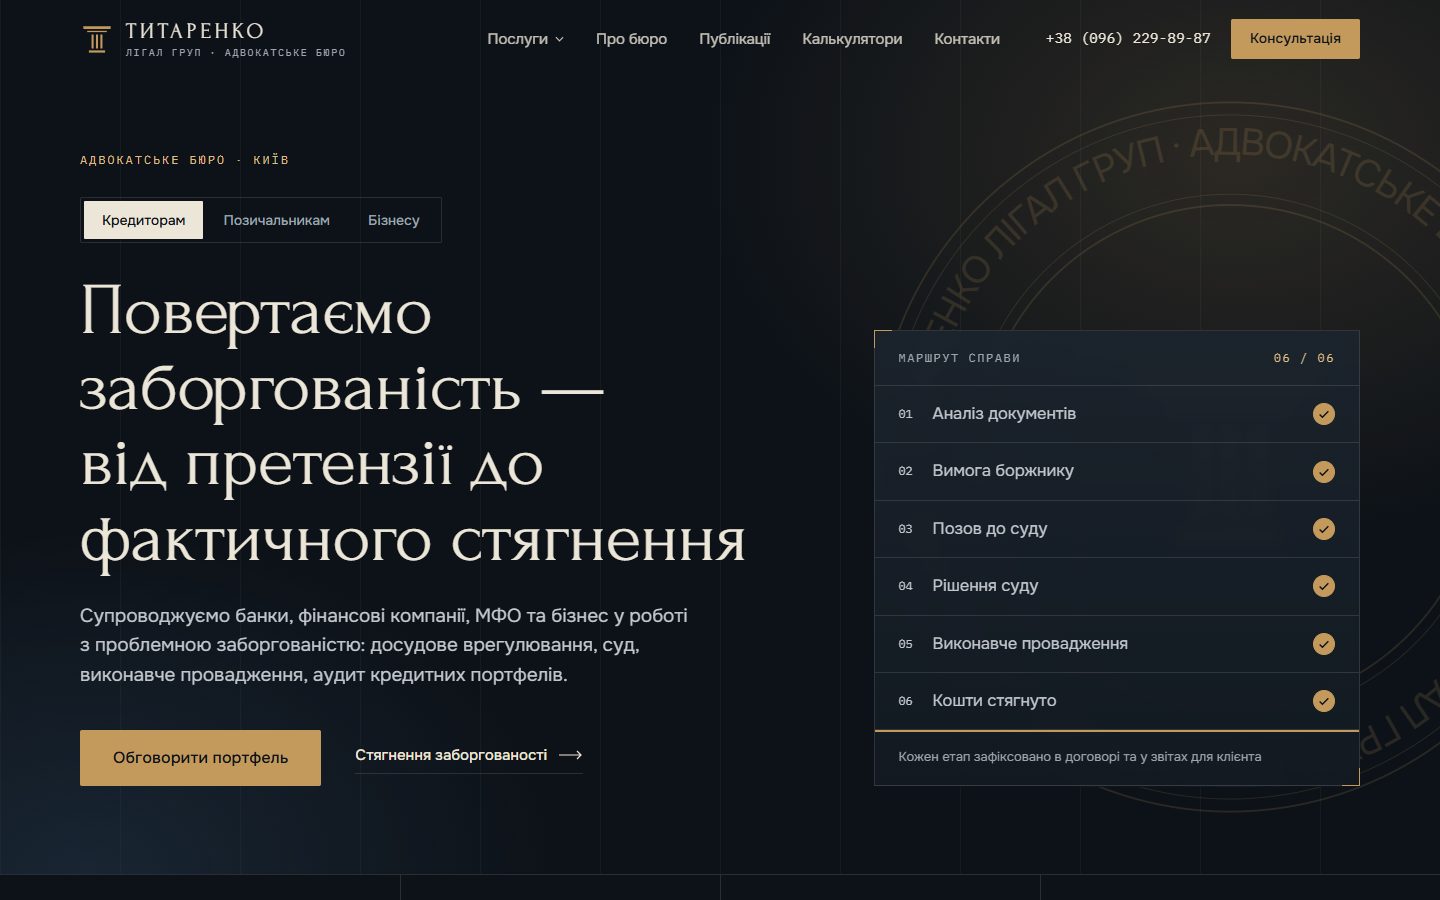1440x900 pixels.
Task: Select the Кредиторам tab
Action: point(143,220)
